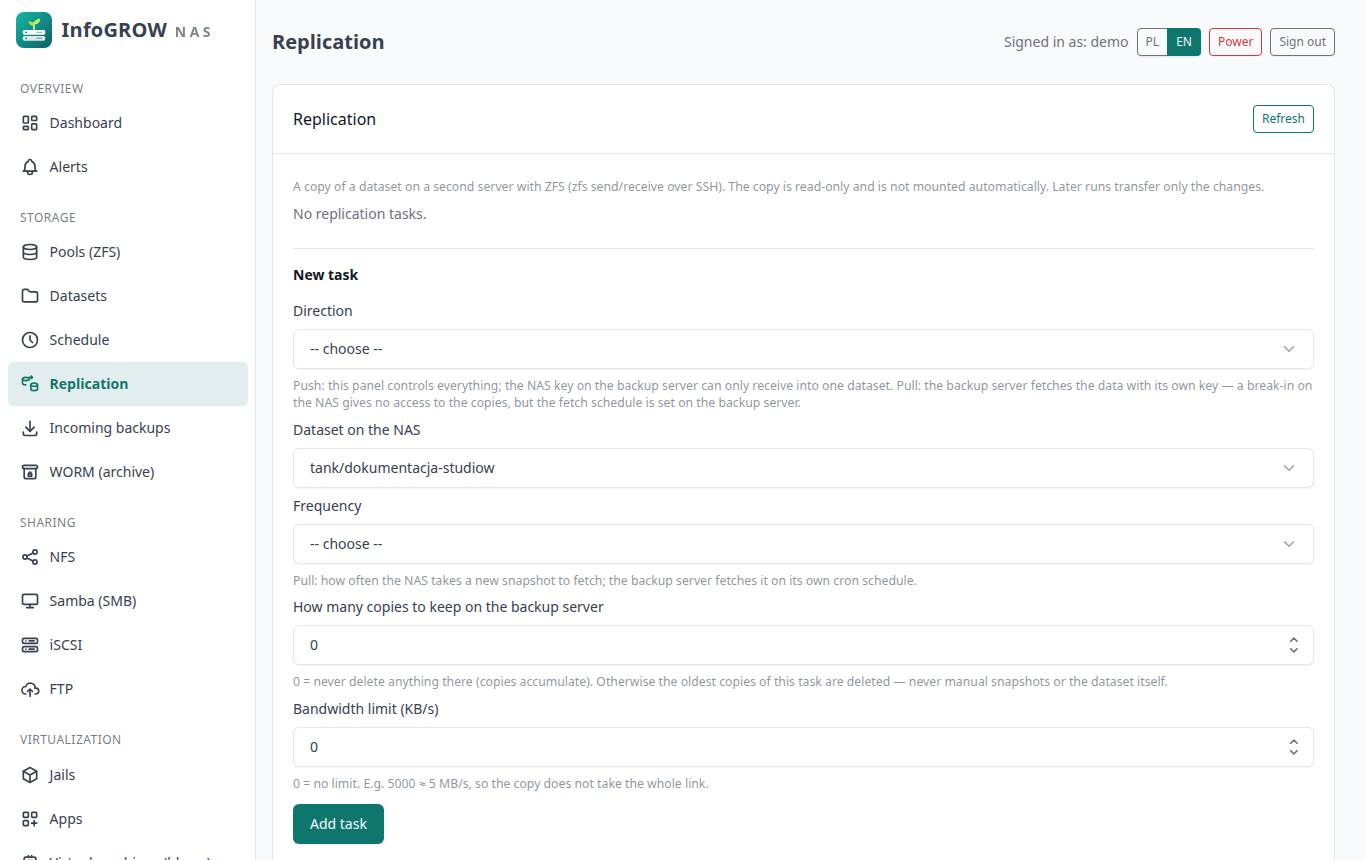The image size is (1366, 860).
Task: Switch language to EN
Action: pos(1184,42)
